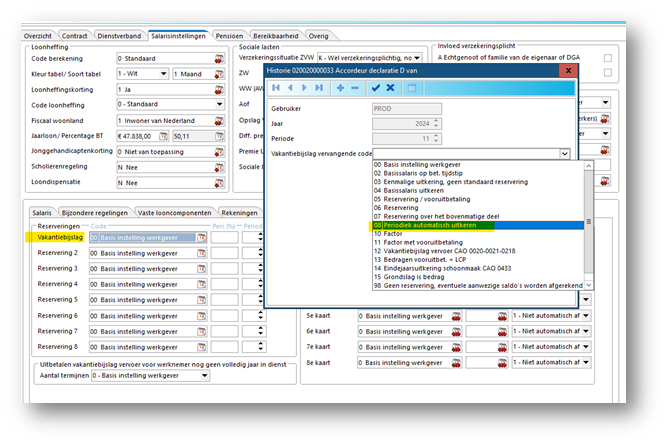Select 08 Periodiek automatisch uitkeren option
Image resolution: width=668 pixels, height=445 pixels.
pos(478,225)
